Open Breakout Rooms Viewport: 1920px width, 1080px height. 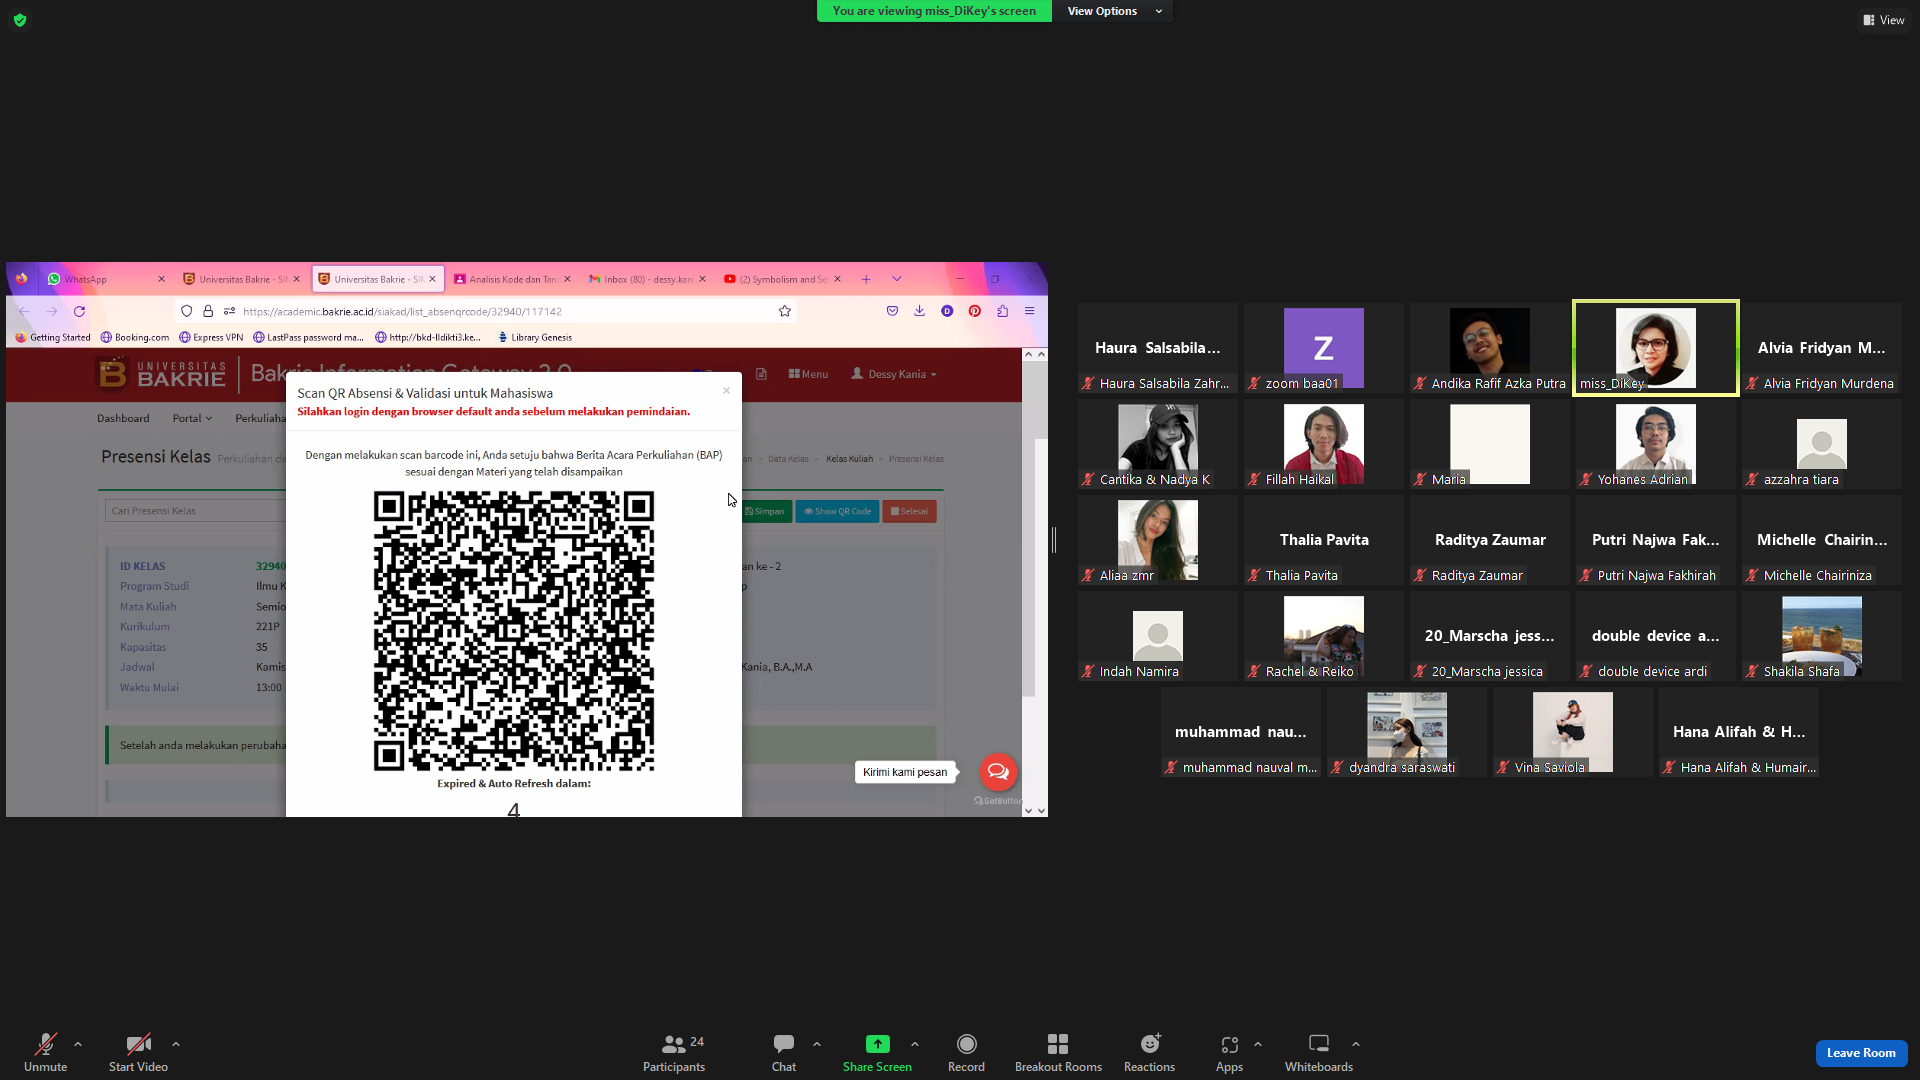pos(1058,1052)
